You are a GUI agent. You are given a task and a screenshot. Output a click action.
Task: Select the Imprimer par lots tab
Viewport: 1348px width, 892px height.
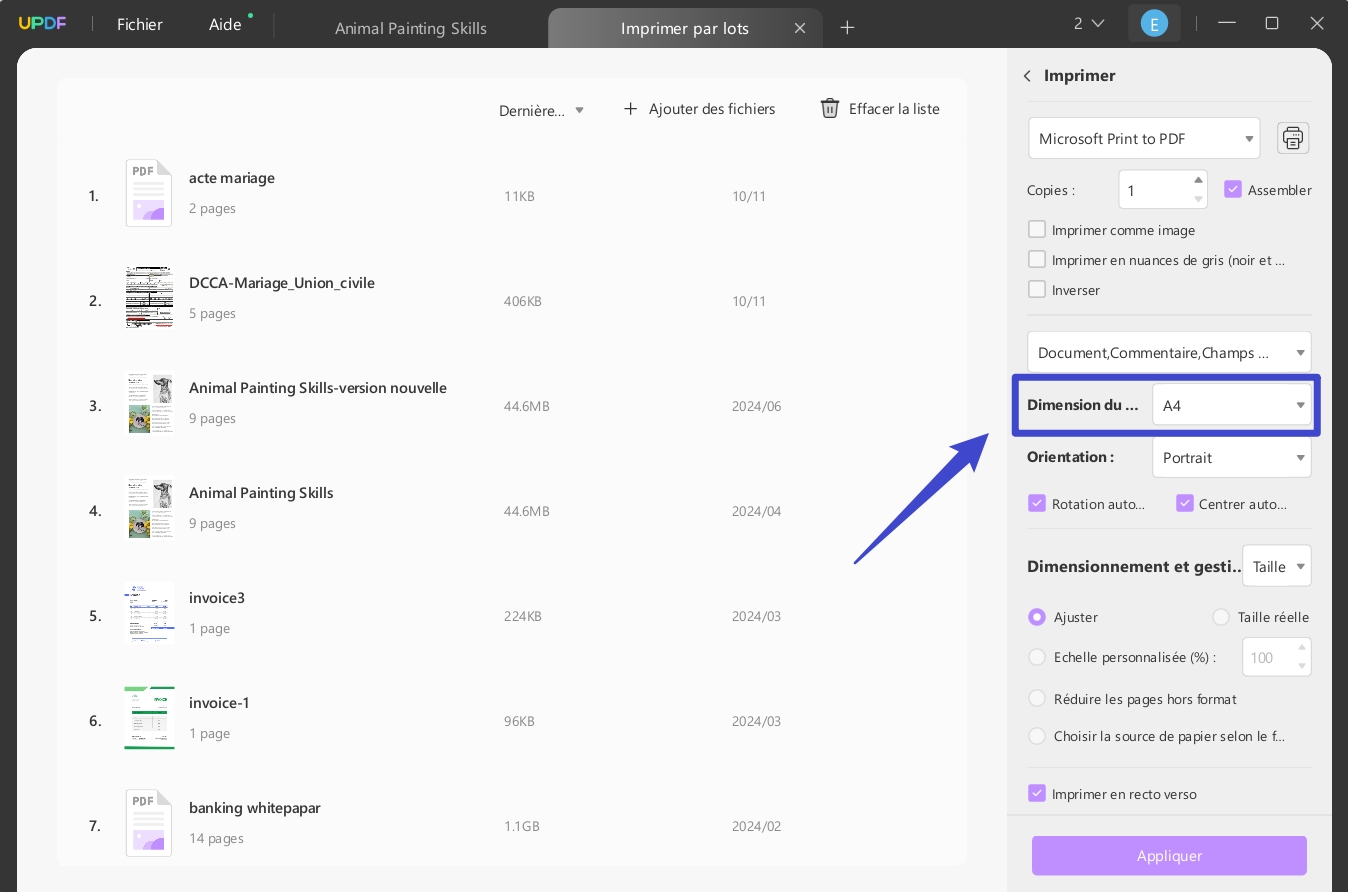[x=685, y=28]
